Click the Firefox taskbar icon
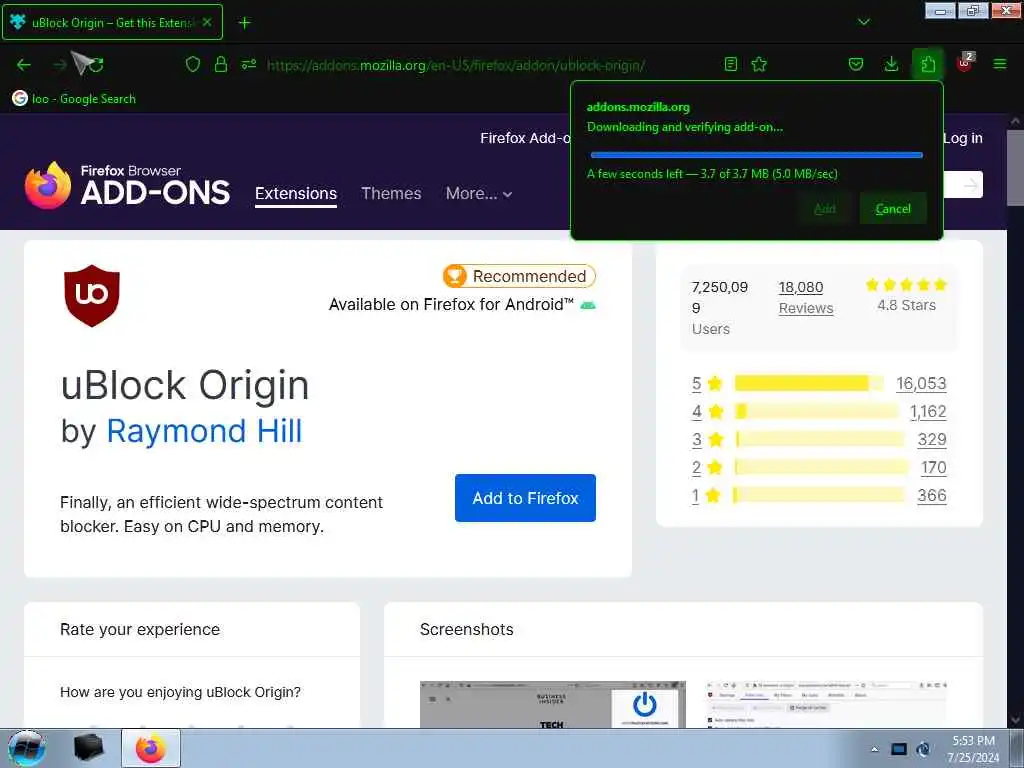This screenshot has height=768, width=1024. [151, 748]
